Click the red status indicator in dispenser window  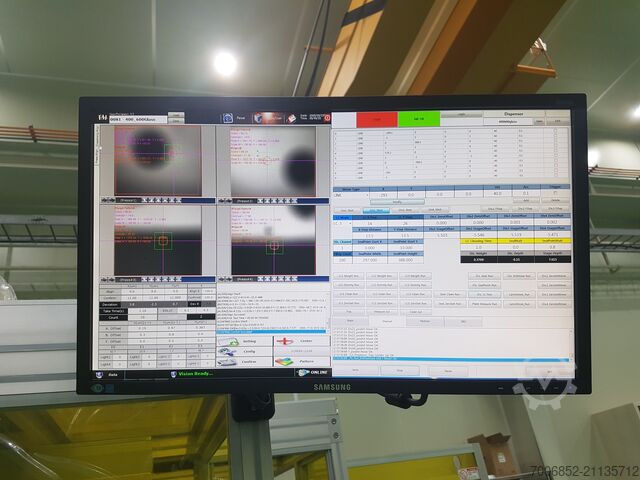click(377, 119)
